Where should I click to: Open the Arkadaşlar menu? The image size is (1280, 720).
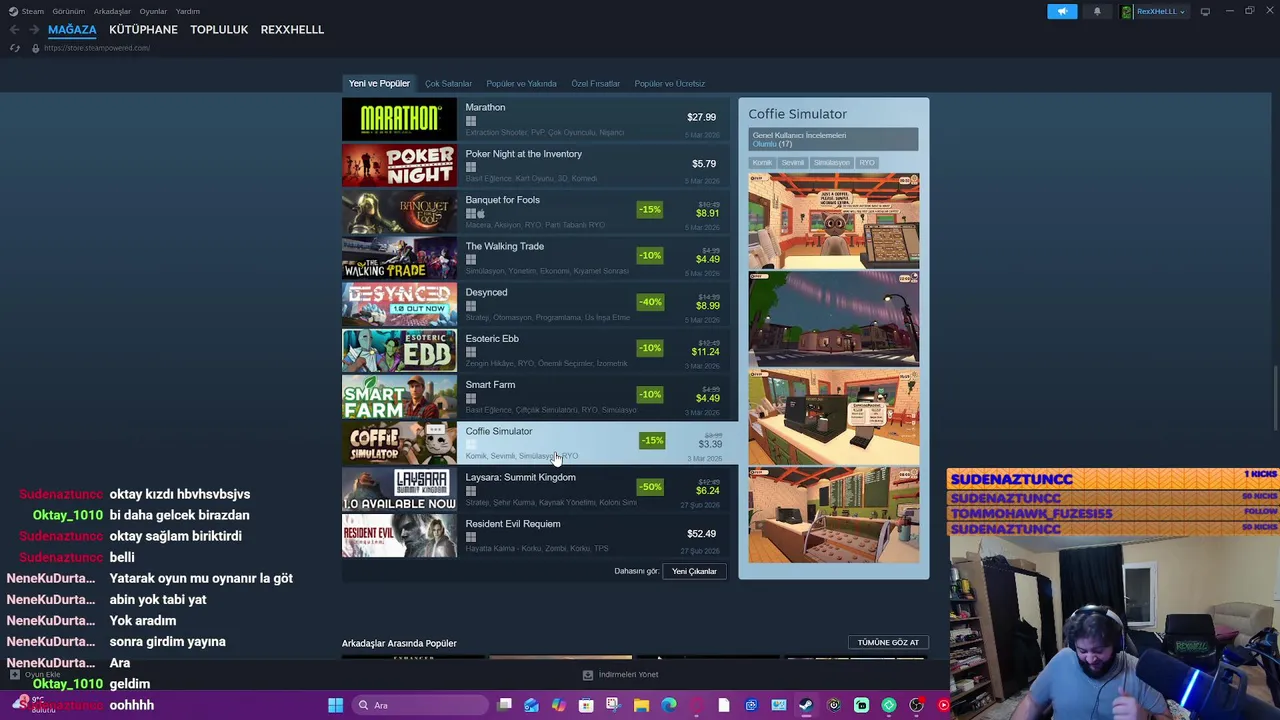112,11
